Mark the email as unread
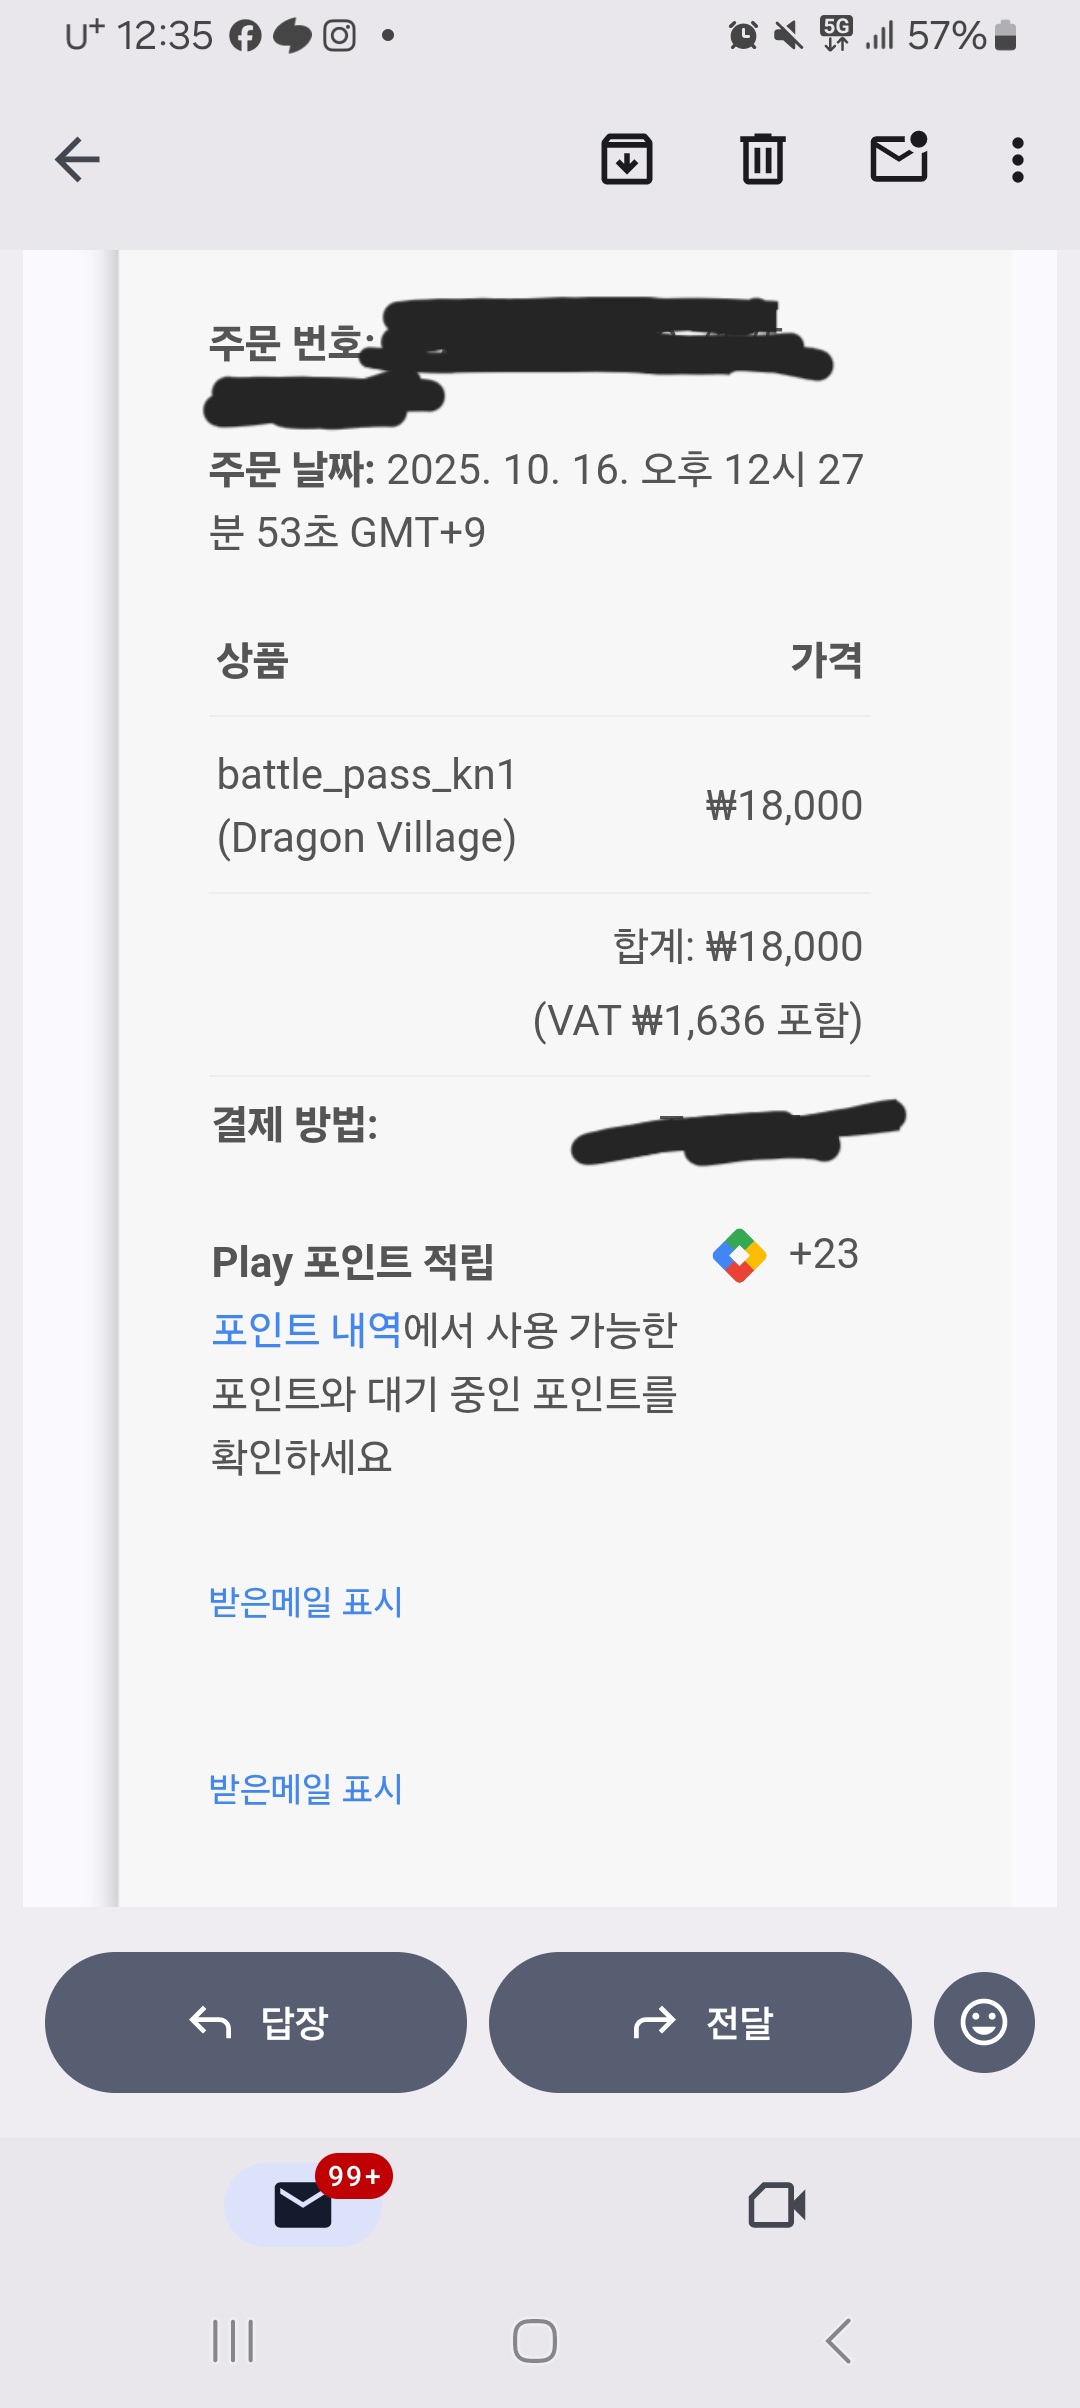Viewport: 1080px width, 2408px height. click(899, 158)
